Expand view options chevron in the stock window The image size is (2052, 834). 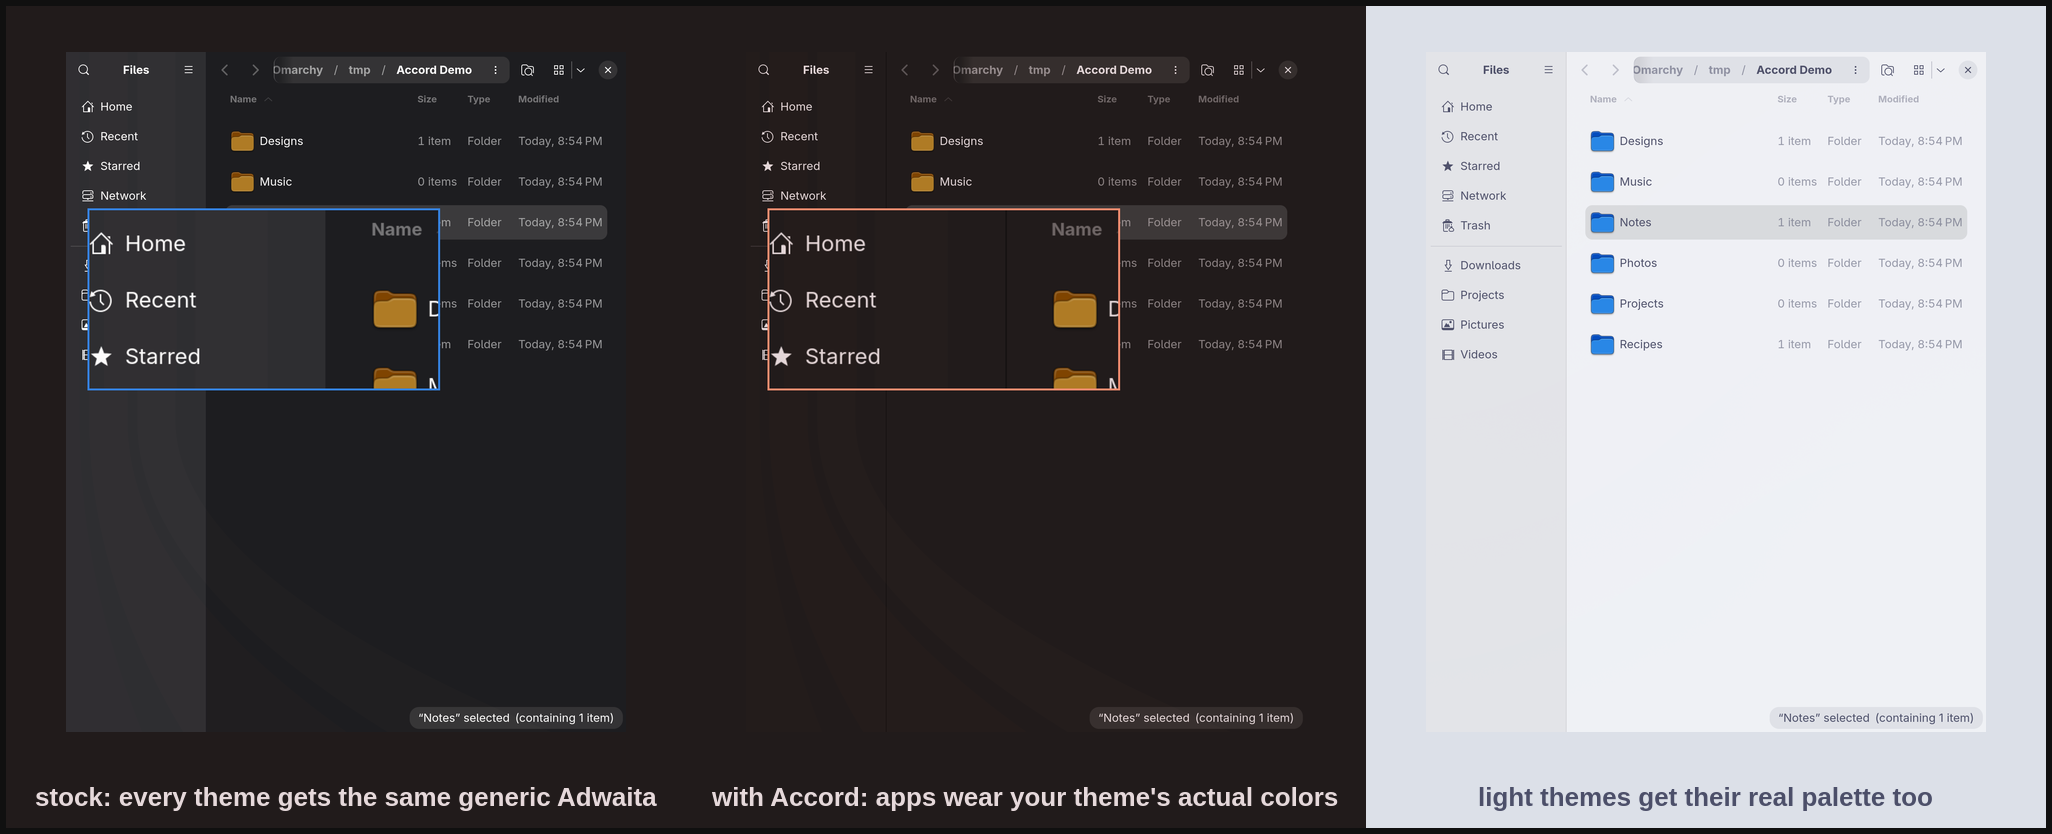point(580,70)
